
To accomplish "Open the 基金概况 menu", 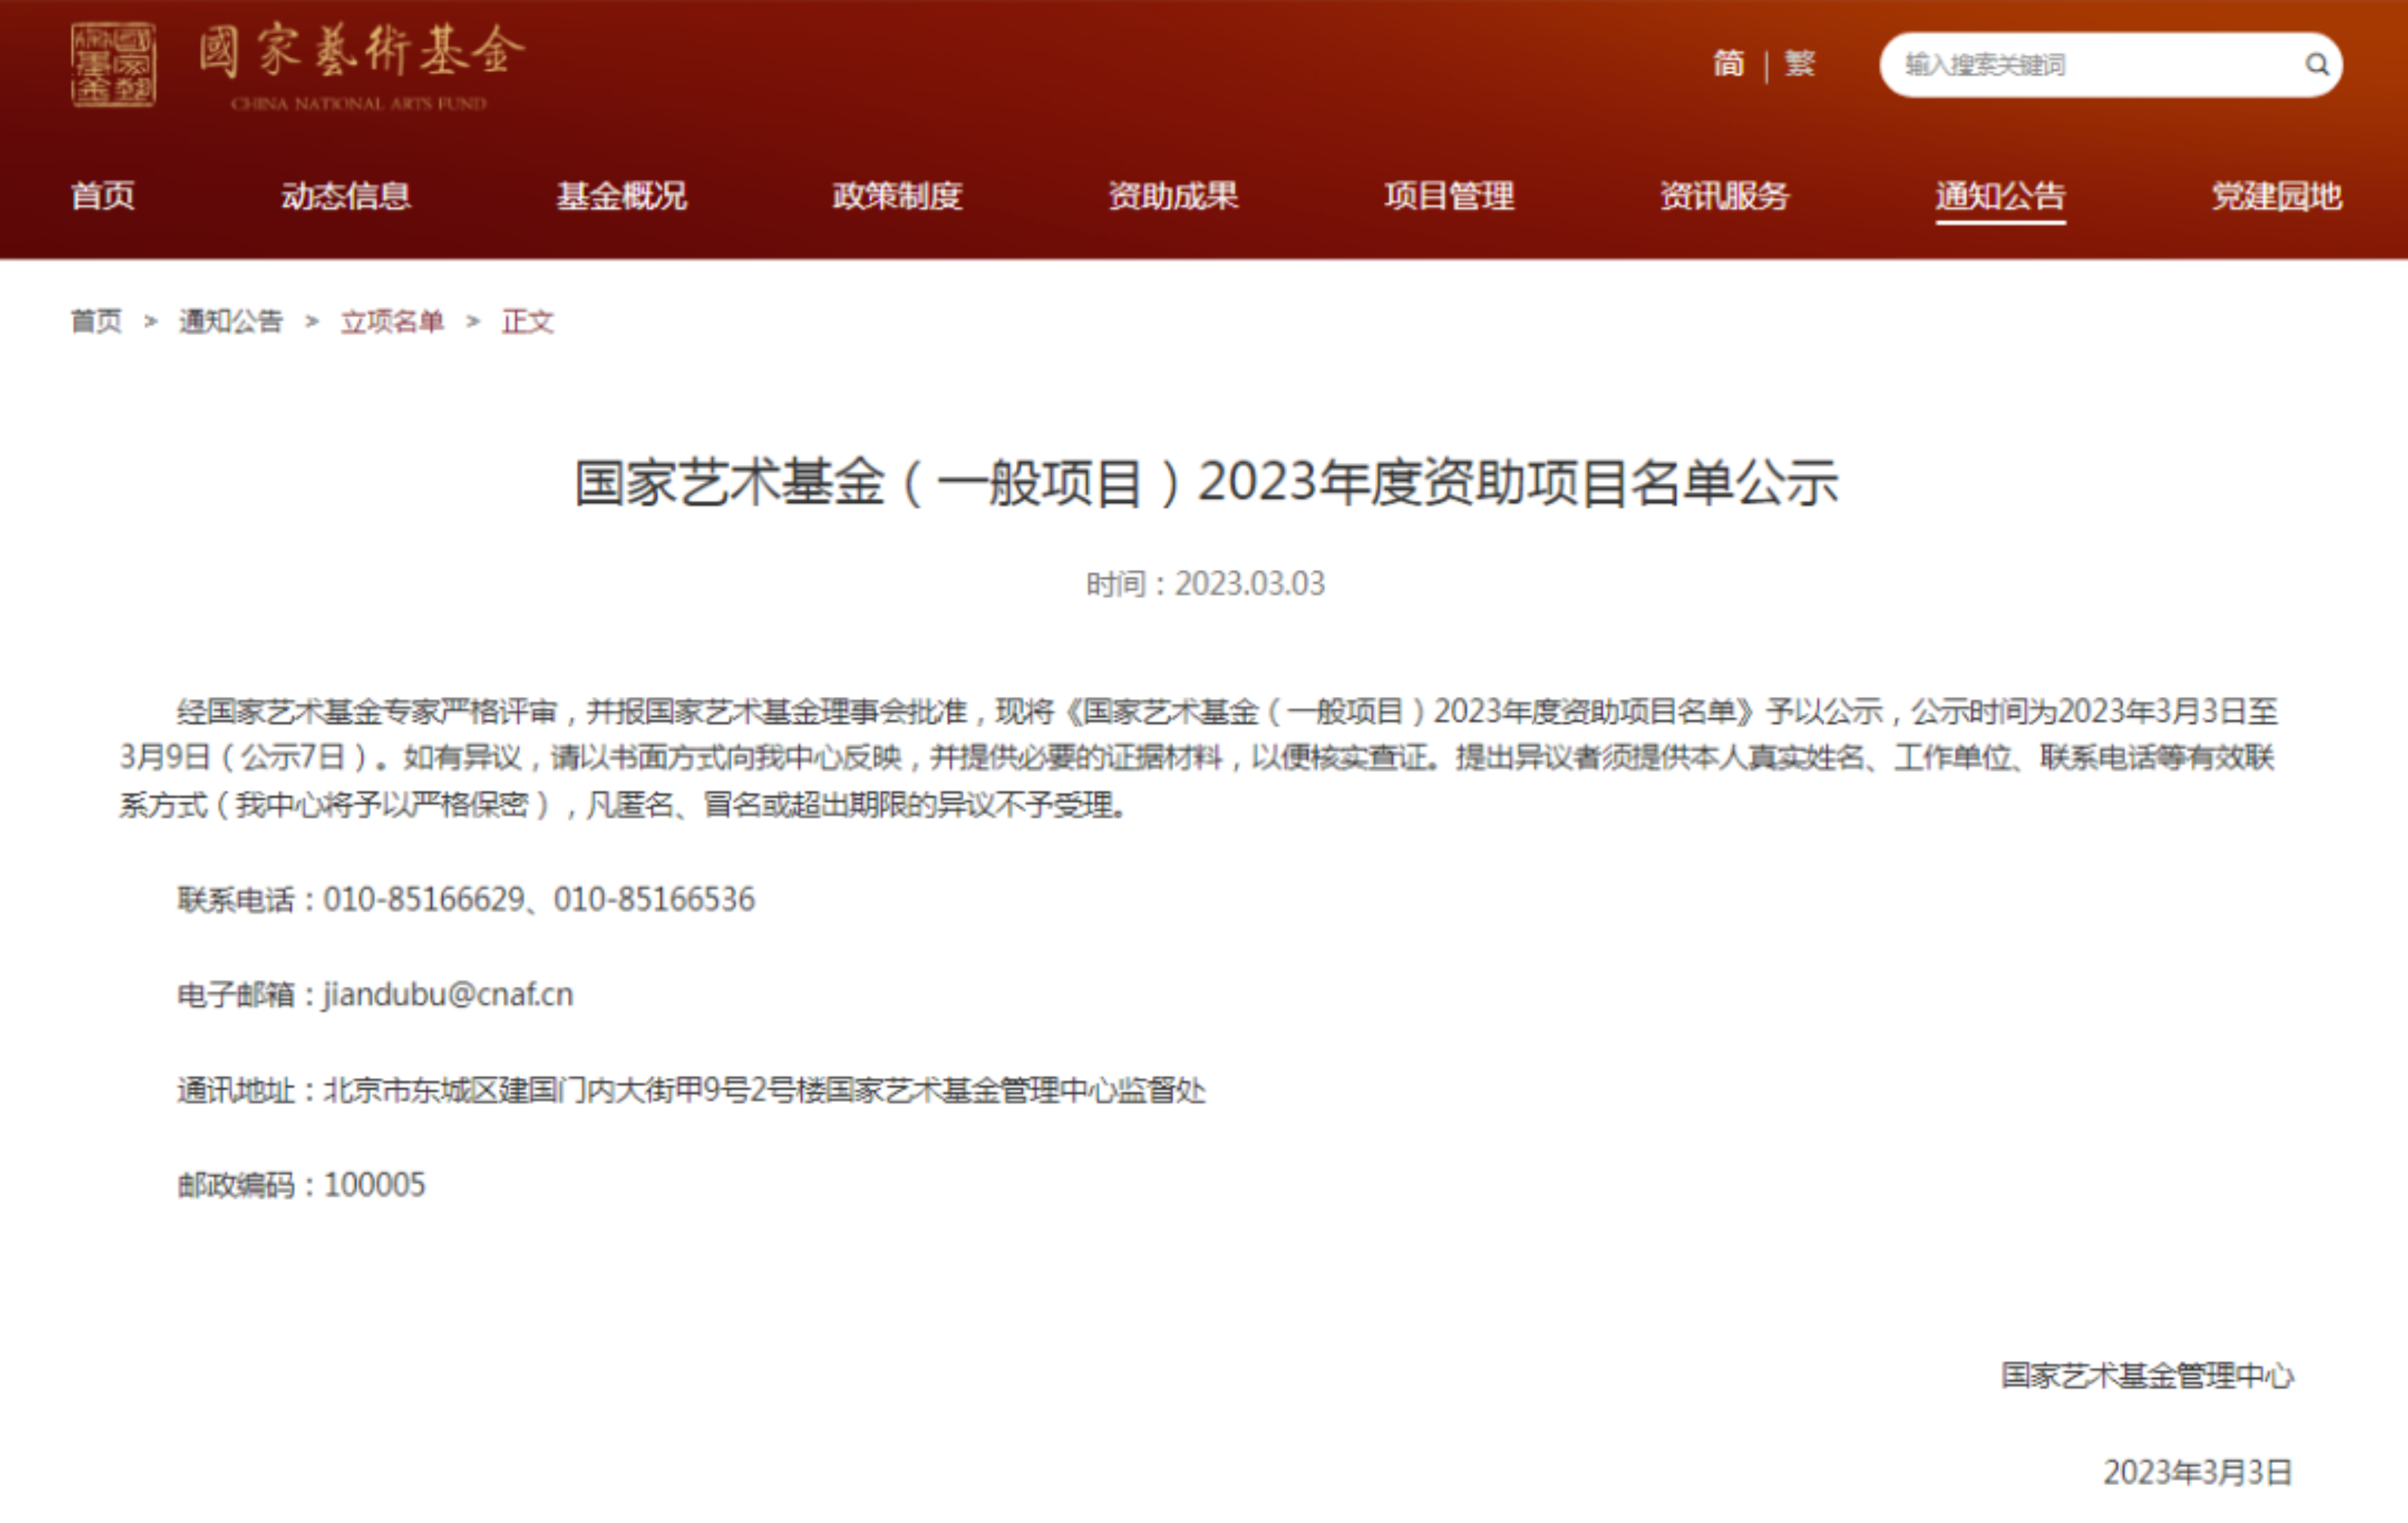I will click(622, 195).
